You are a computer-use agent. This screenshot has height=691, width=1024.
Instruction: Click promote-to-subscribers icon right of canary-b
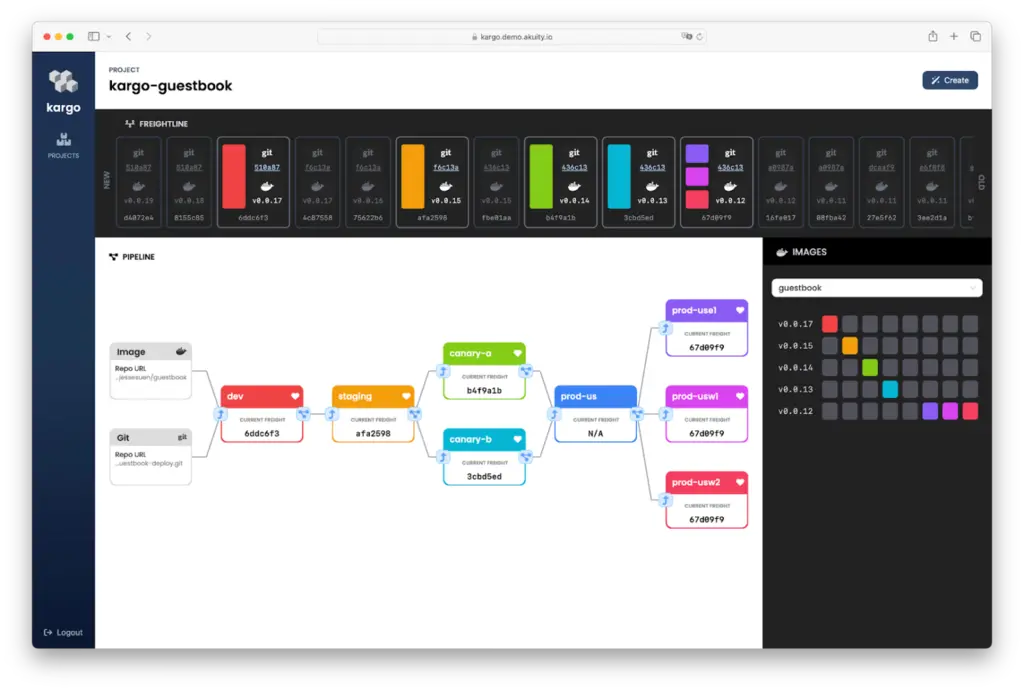(526, 457)
